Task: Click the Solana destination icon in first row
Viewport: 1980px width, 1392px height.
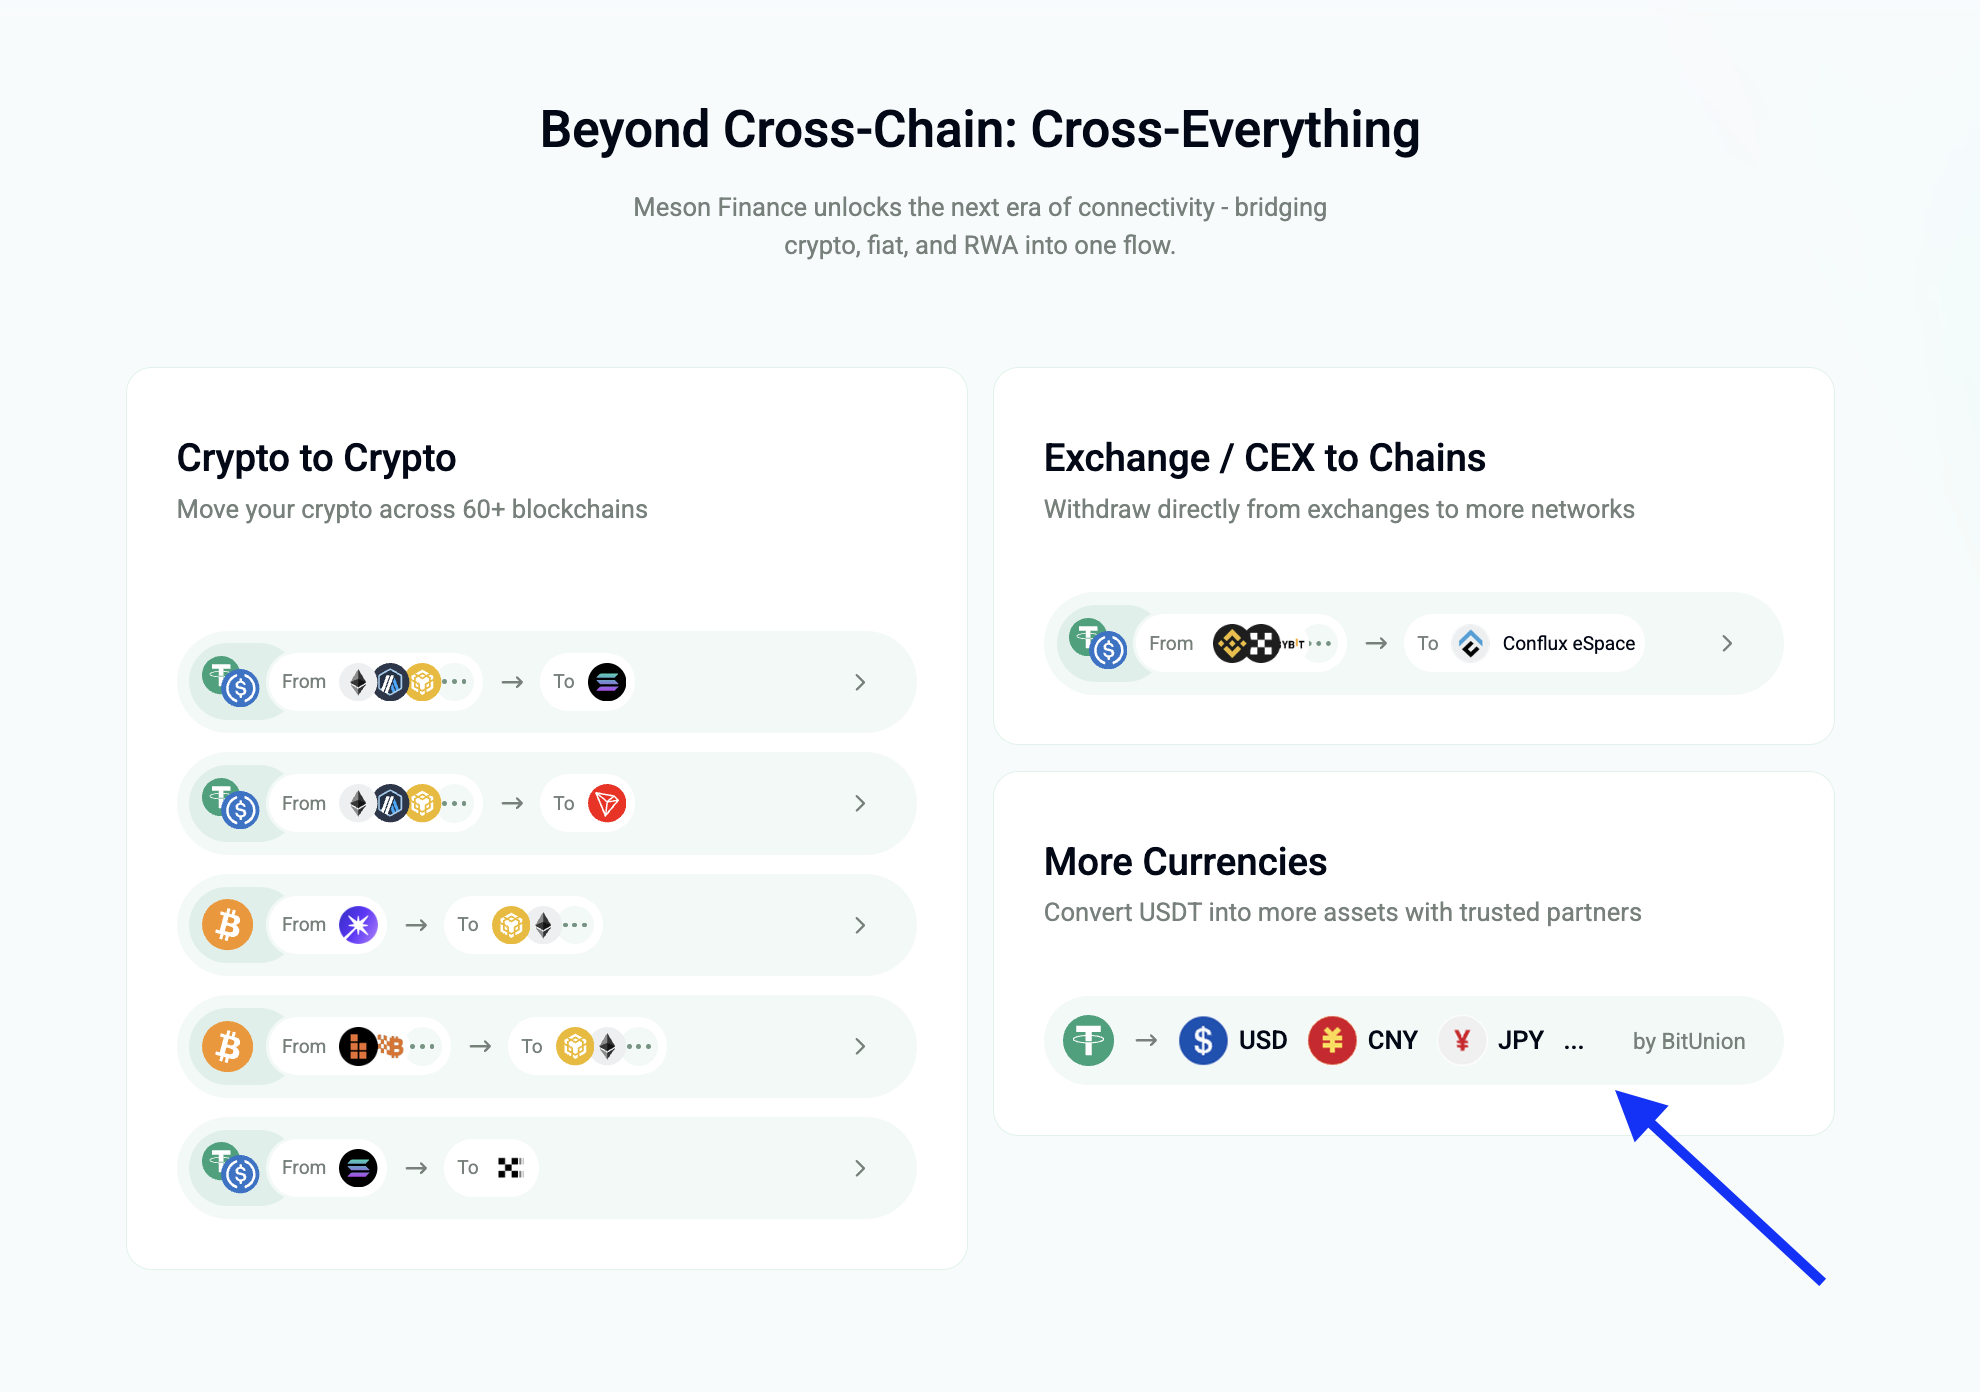Action: click(x=607, y=682)
